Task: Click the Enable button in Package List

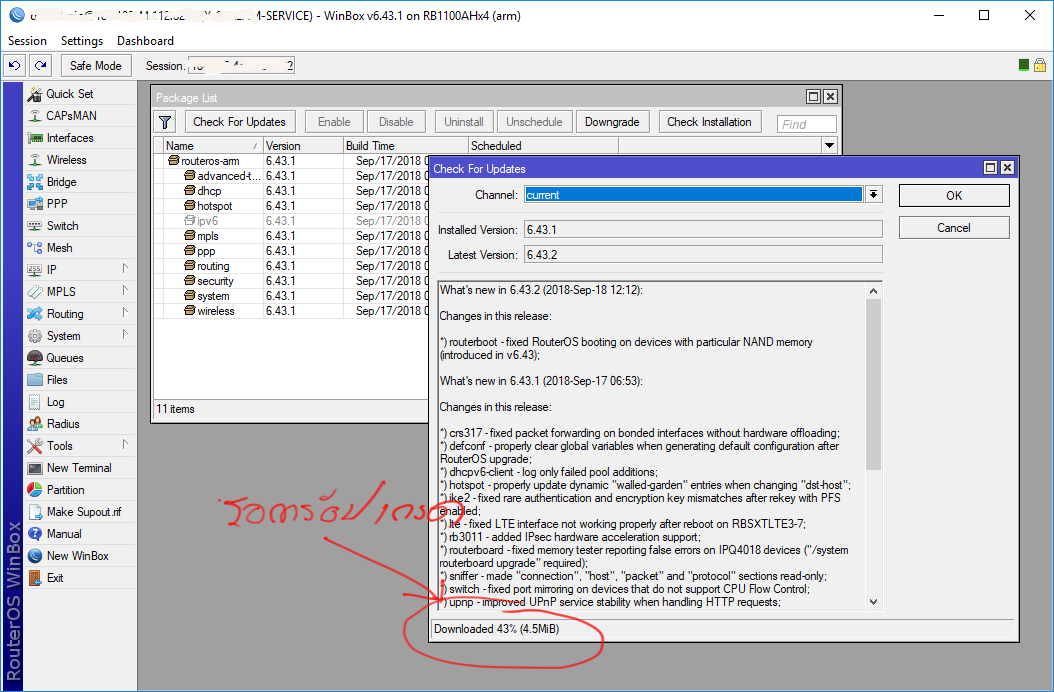Action: (x=334, y=122)
